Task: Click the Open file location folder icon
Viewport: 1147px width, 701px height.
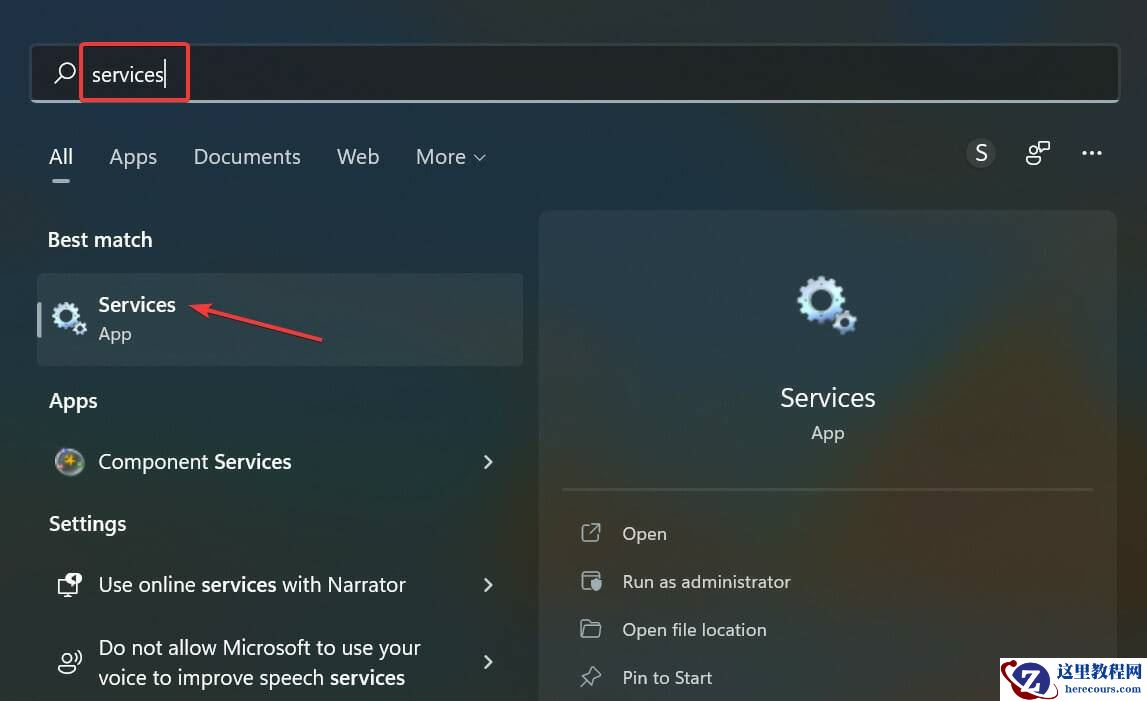Action: tap(592, 629)
